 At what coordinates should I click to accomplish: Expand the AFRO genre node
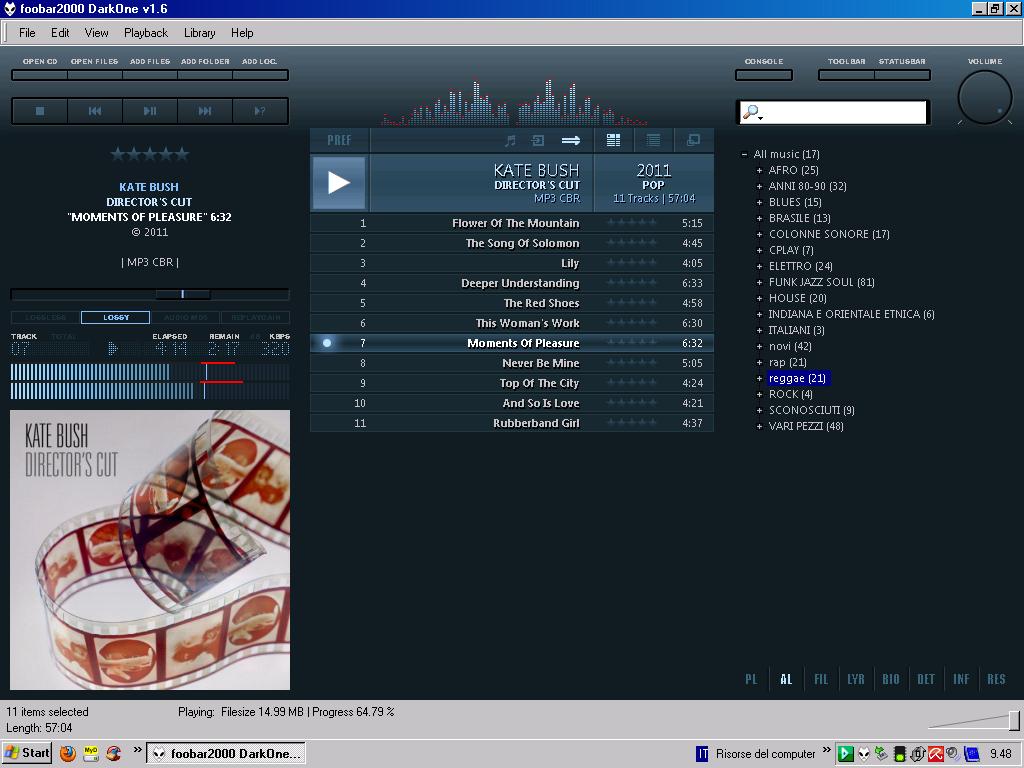click(760, 170)
